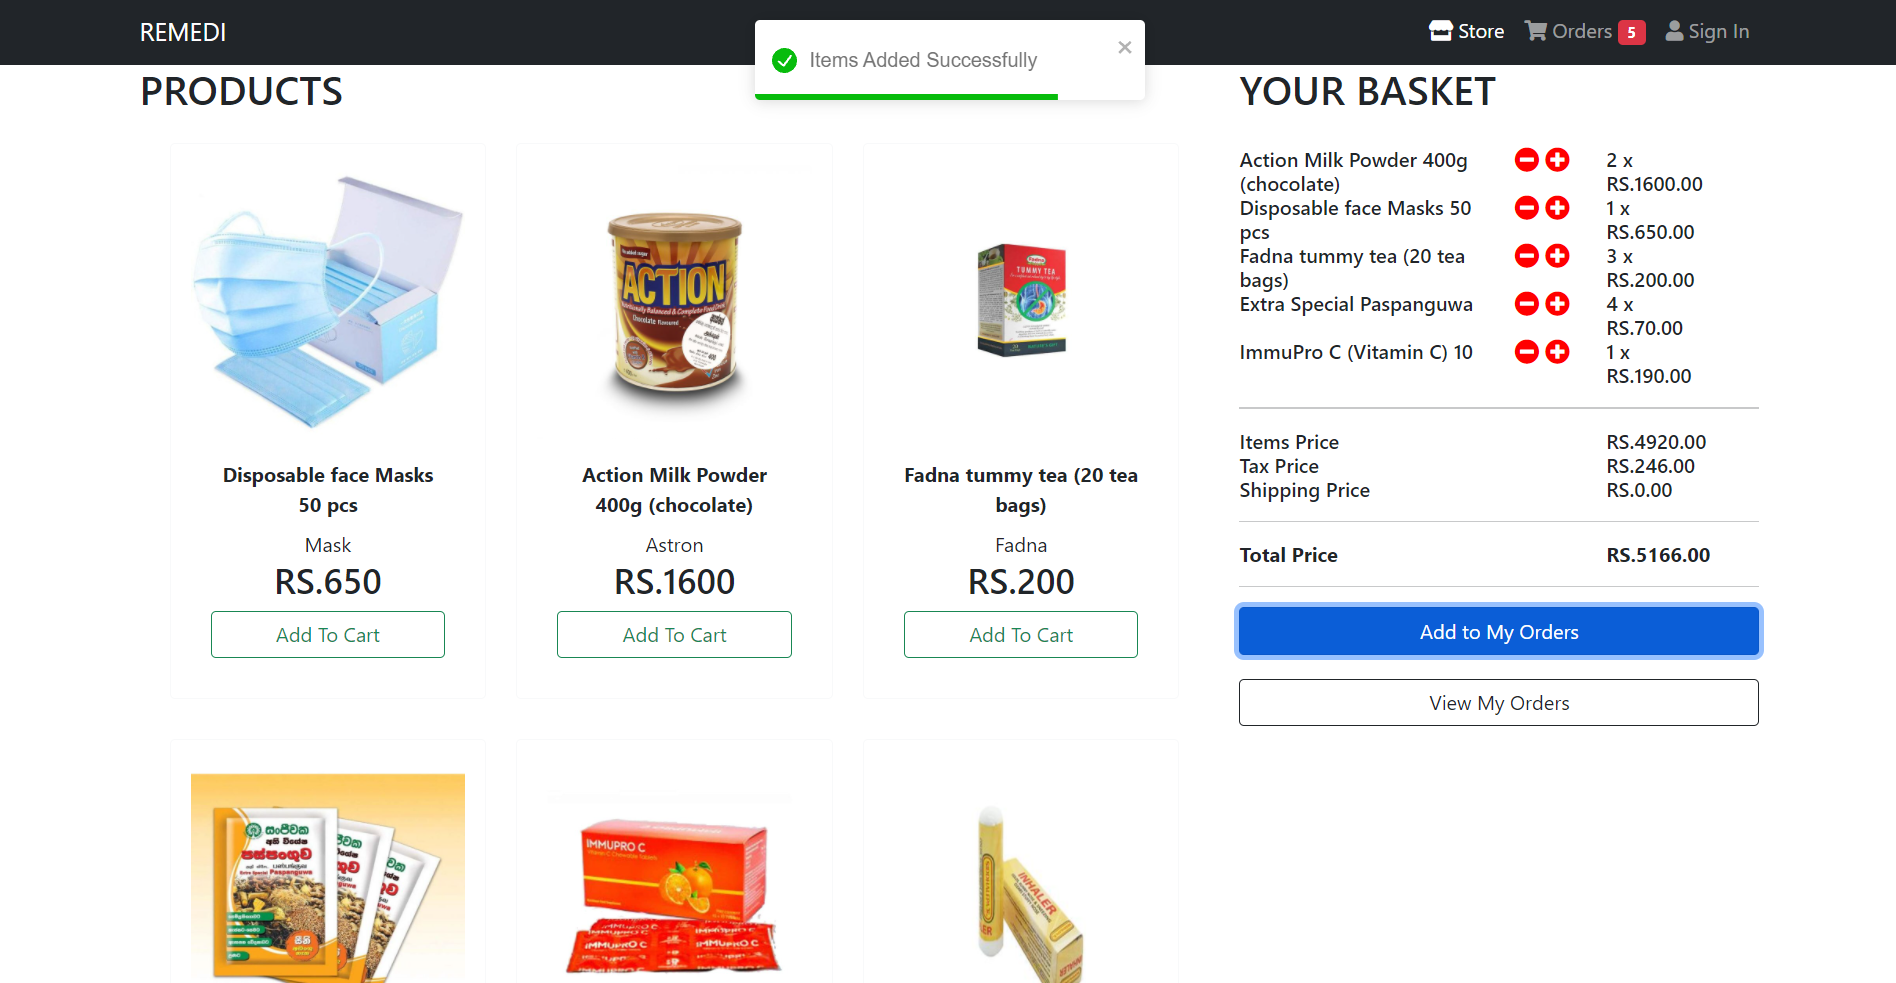Close the Items Added Successfully notification
This screenshot has height=983, width=1896.
(x=1125, y=47)
